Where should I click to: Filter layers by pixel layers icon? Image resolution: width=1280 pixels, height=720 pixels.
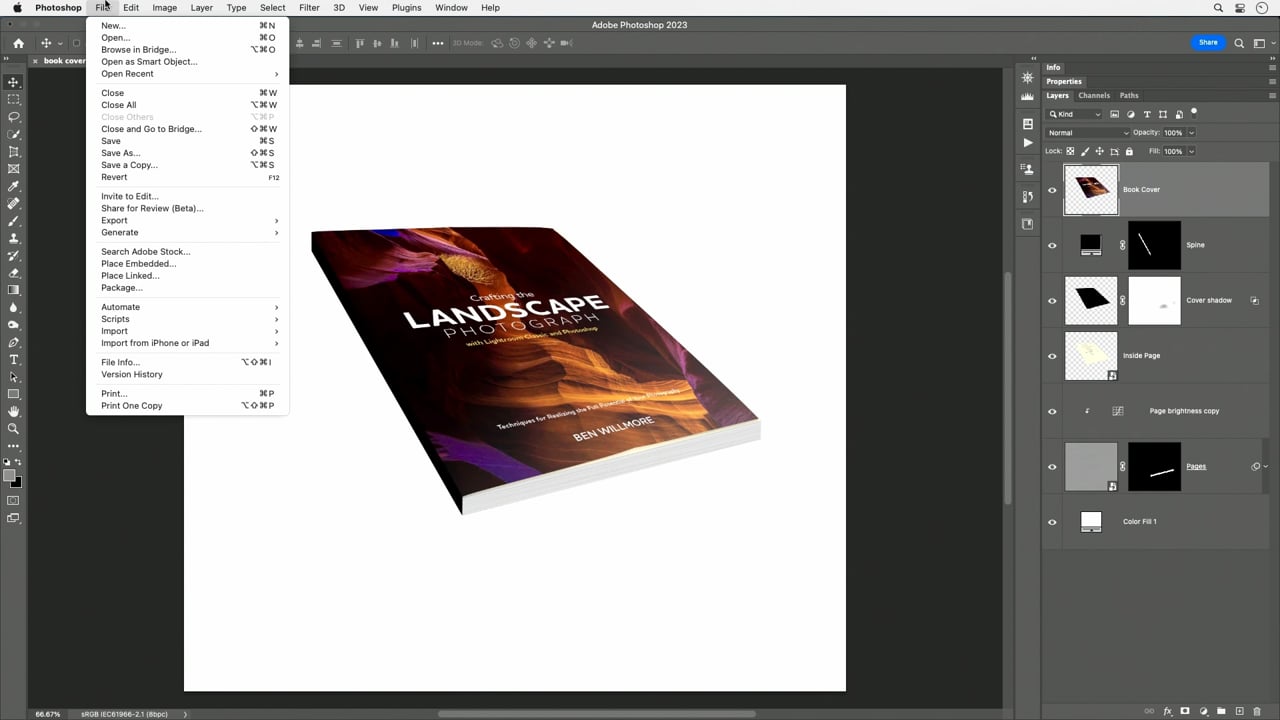click(x=1115, y=114)
